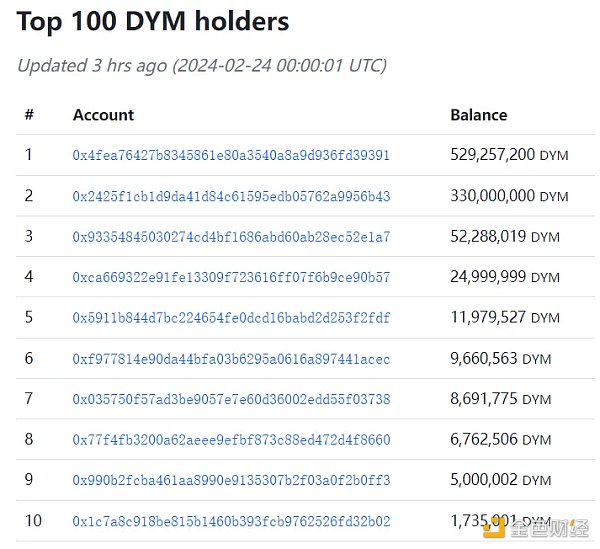Open the 0x77f4fb32 holder address
The width and height of the screenshot is (600, 549).
(231, 440)
